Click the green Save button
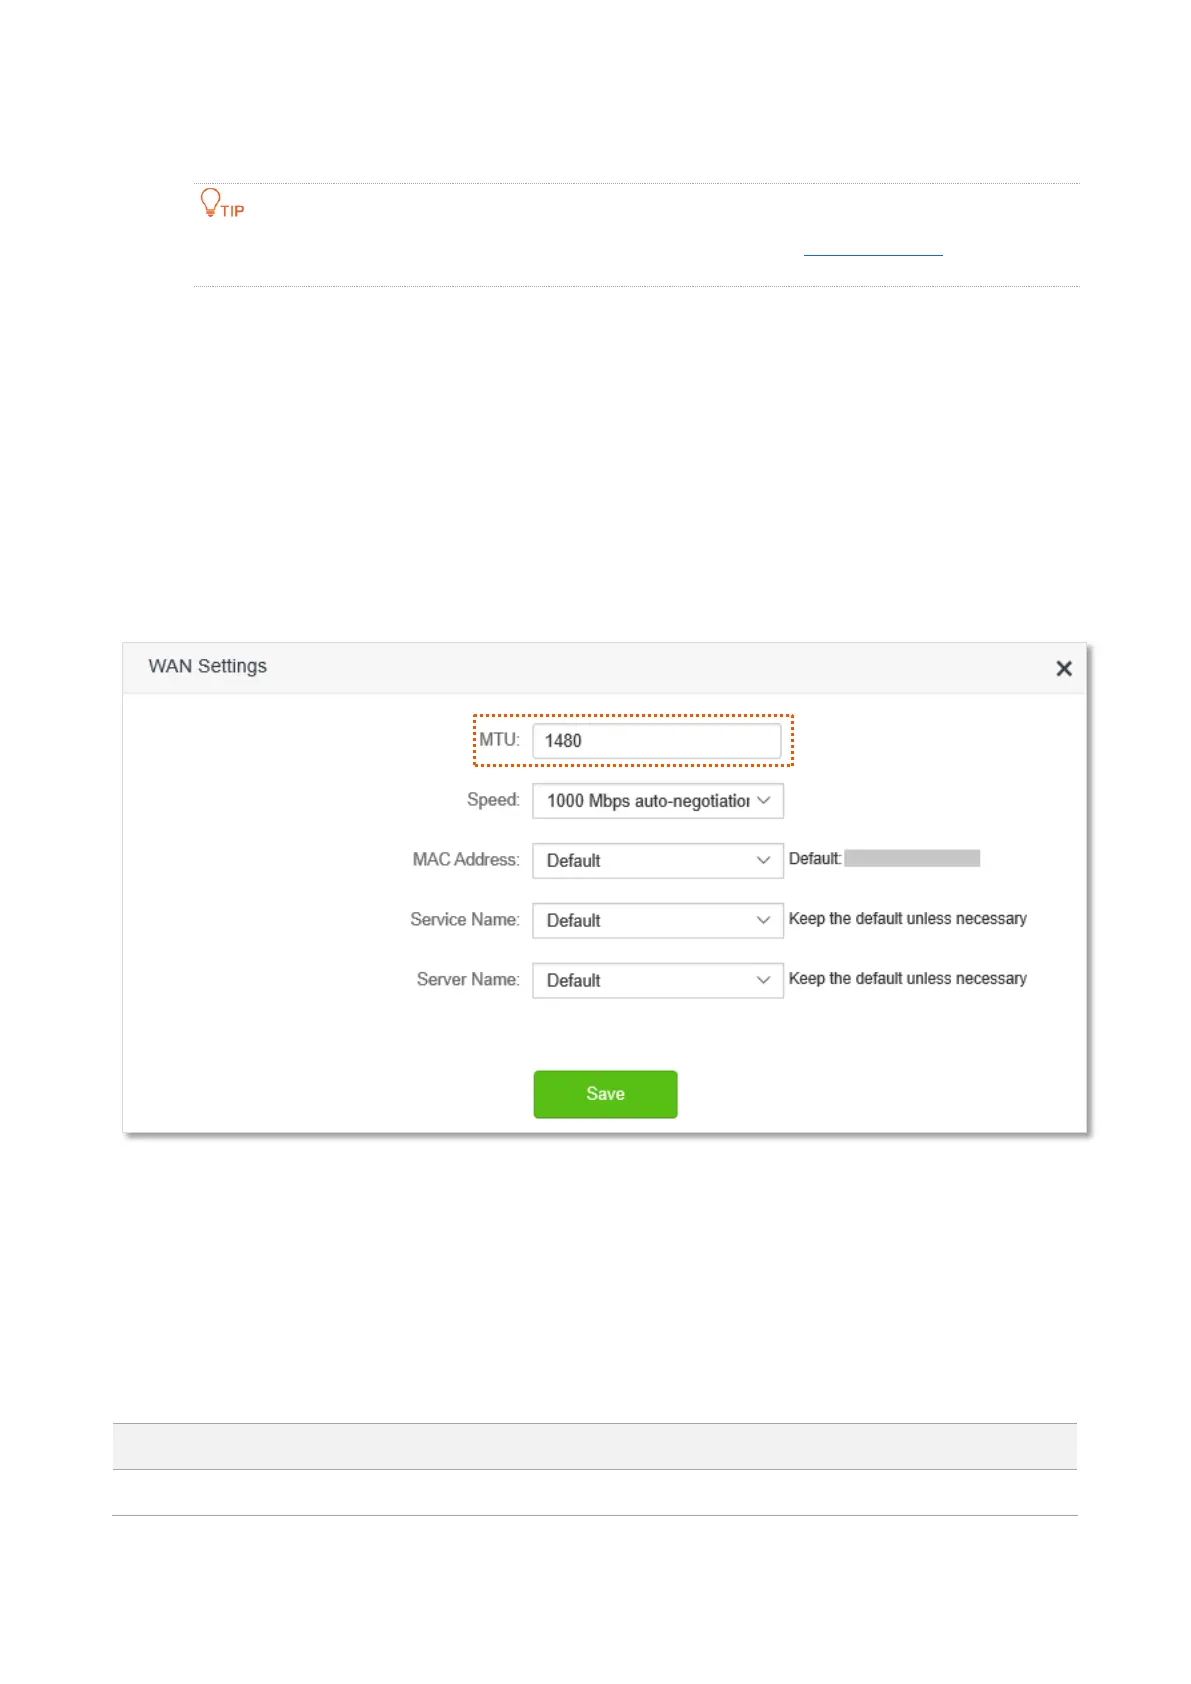The height and width of the screenshot is (1684, 1191). 606,1094
